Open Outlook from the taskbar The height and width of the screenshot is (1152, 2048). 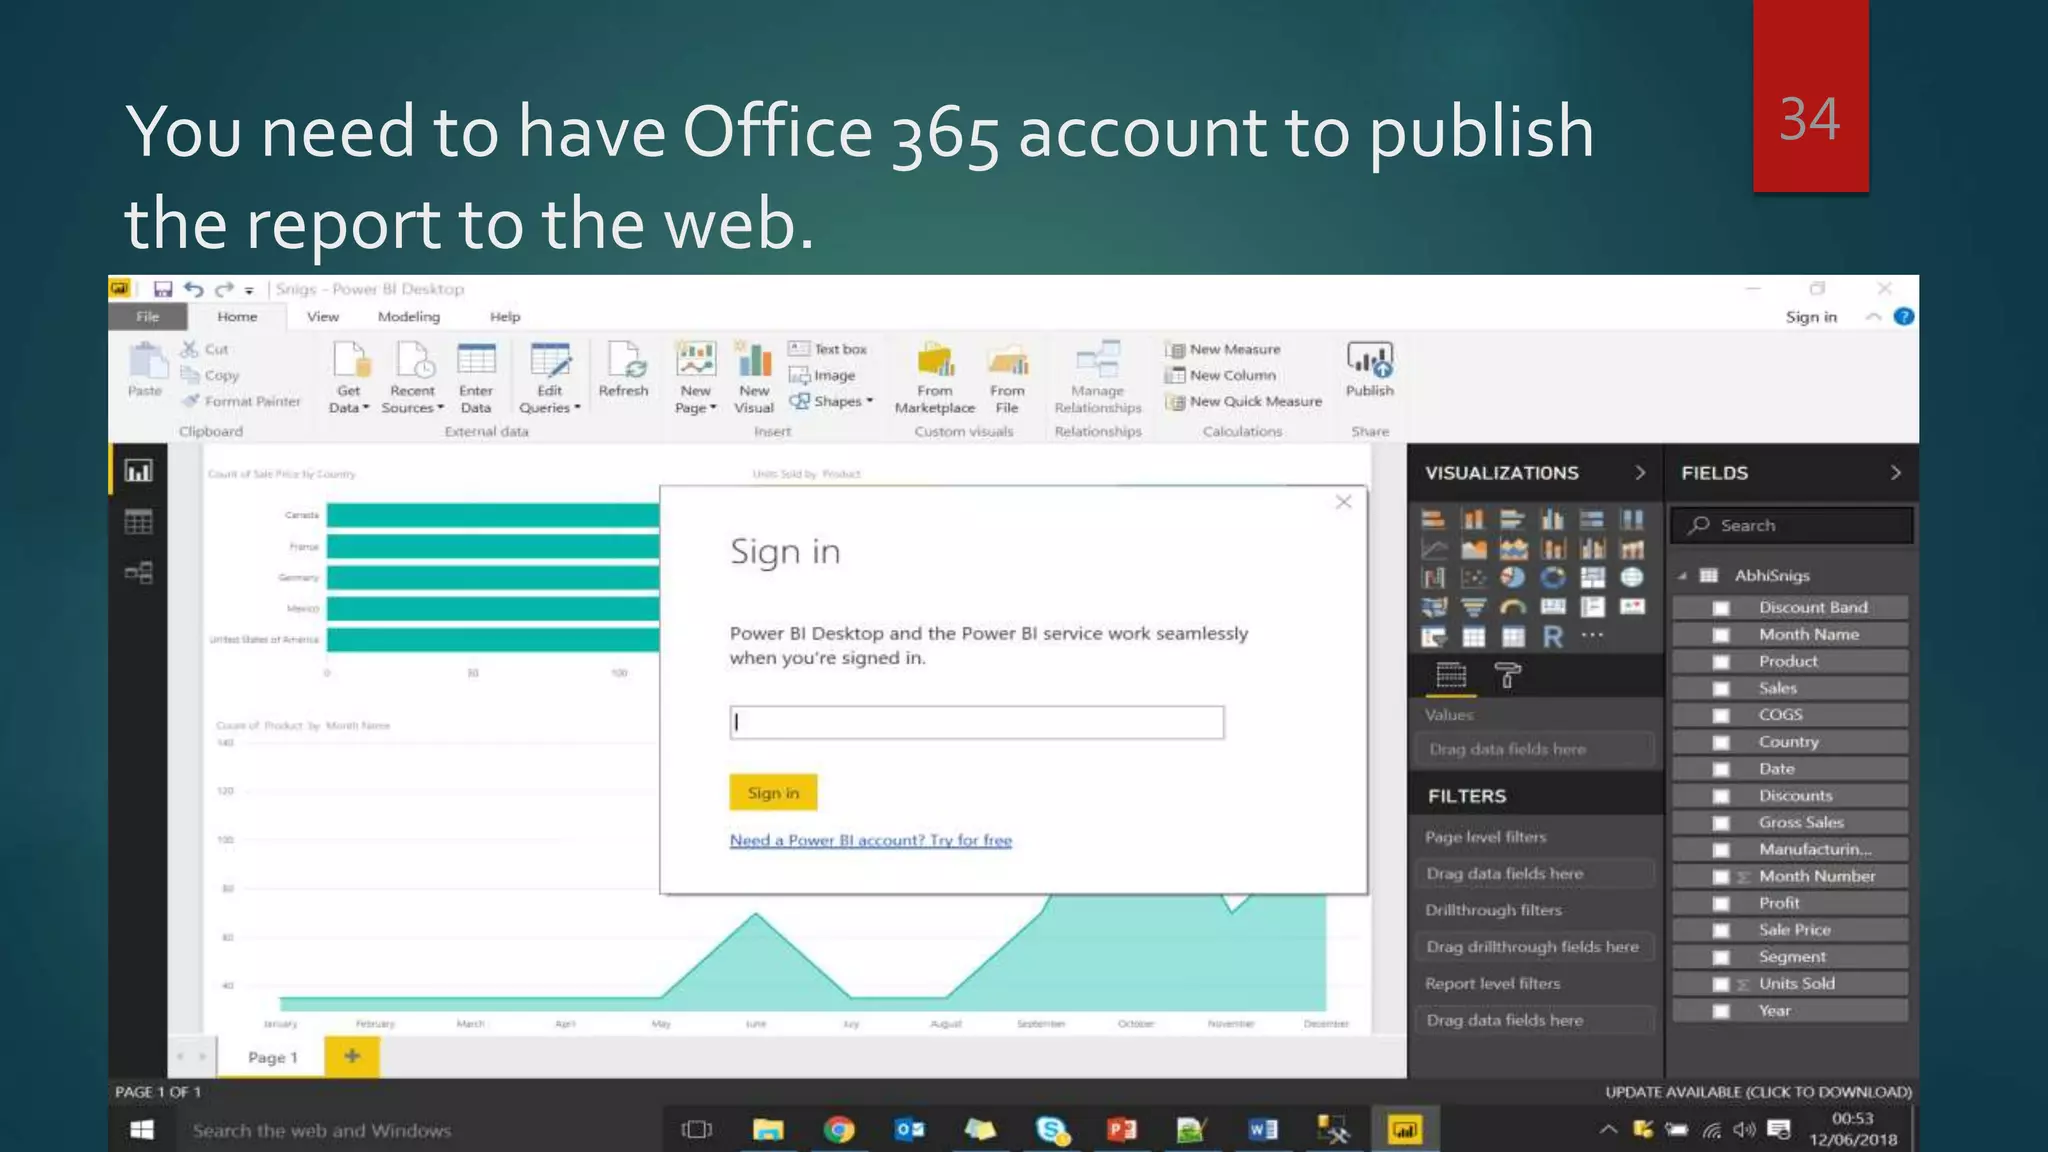pyautogui.click(x=909, y=1130)
